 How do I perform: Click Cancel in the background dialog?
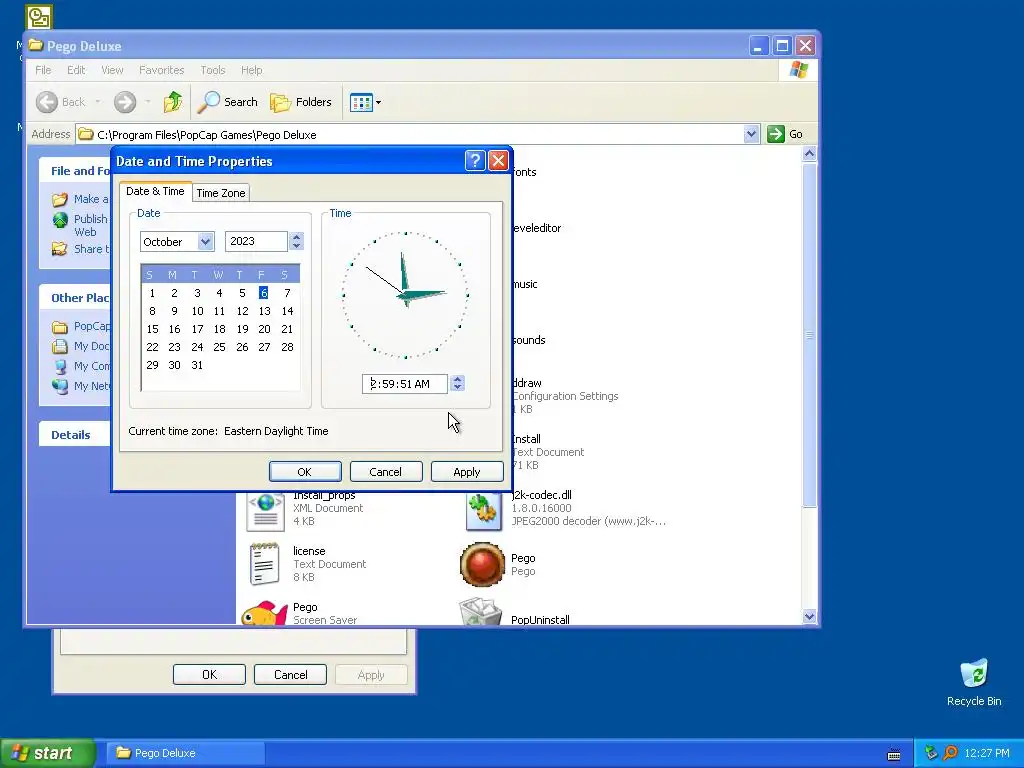point(290,675)
